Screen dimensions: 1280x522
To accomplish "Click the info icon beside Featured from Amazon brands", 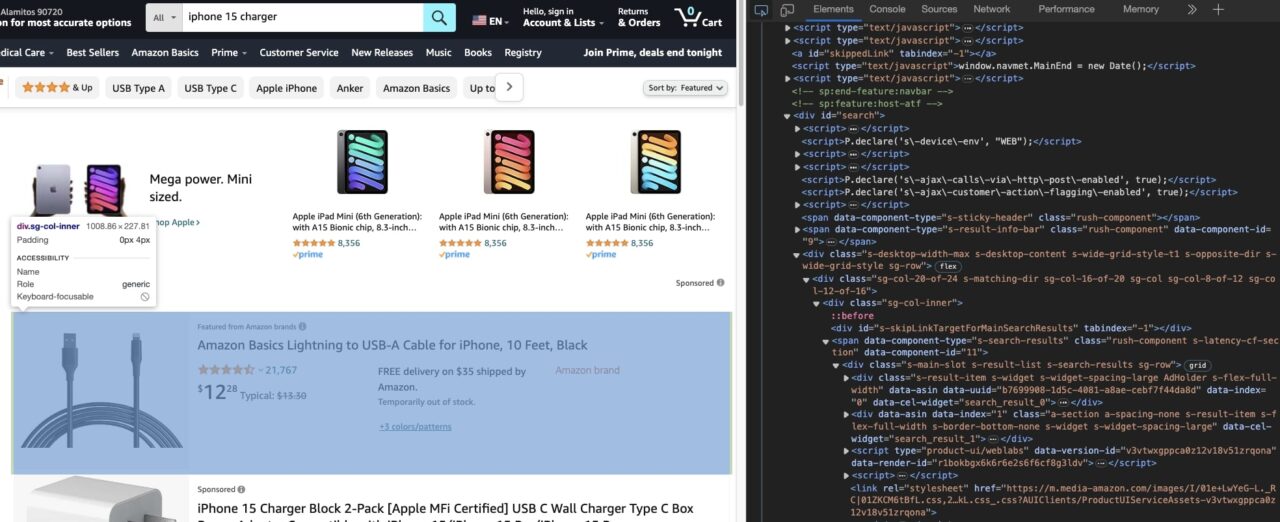I will pos(303,326).
